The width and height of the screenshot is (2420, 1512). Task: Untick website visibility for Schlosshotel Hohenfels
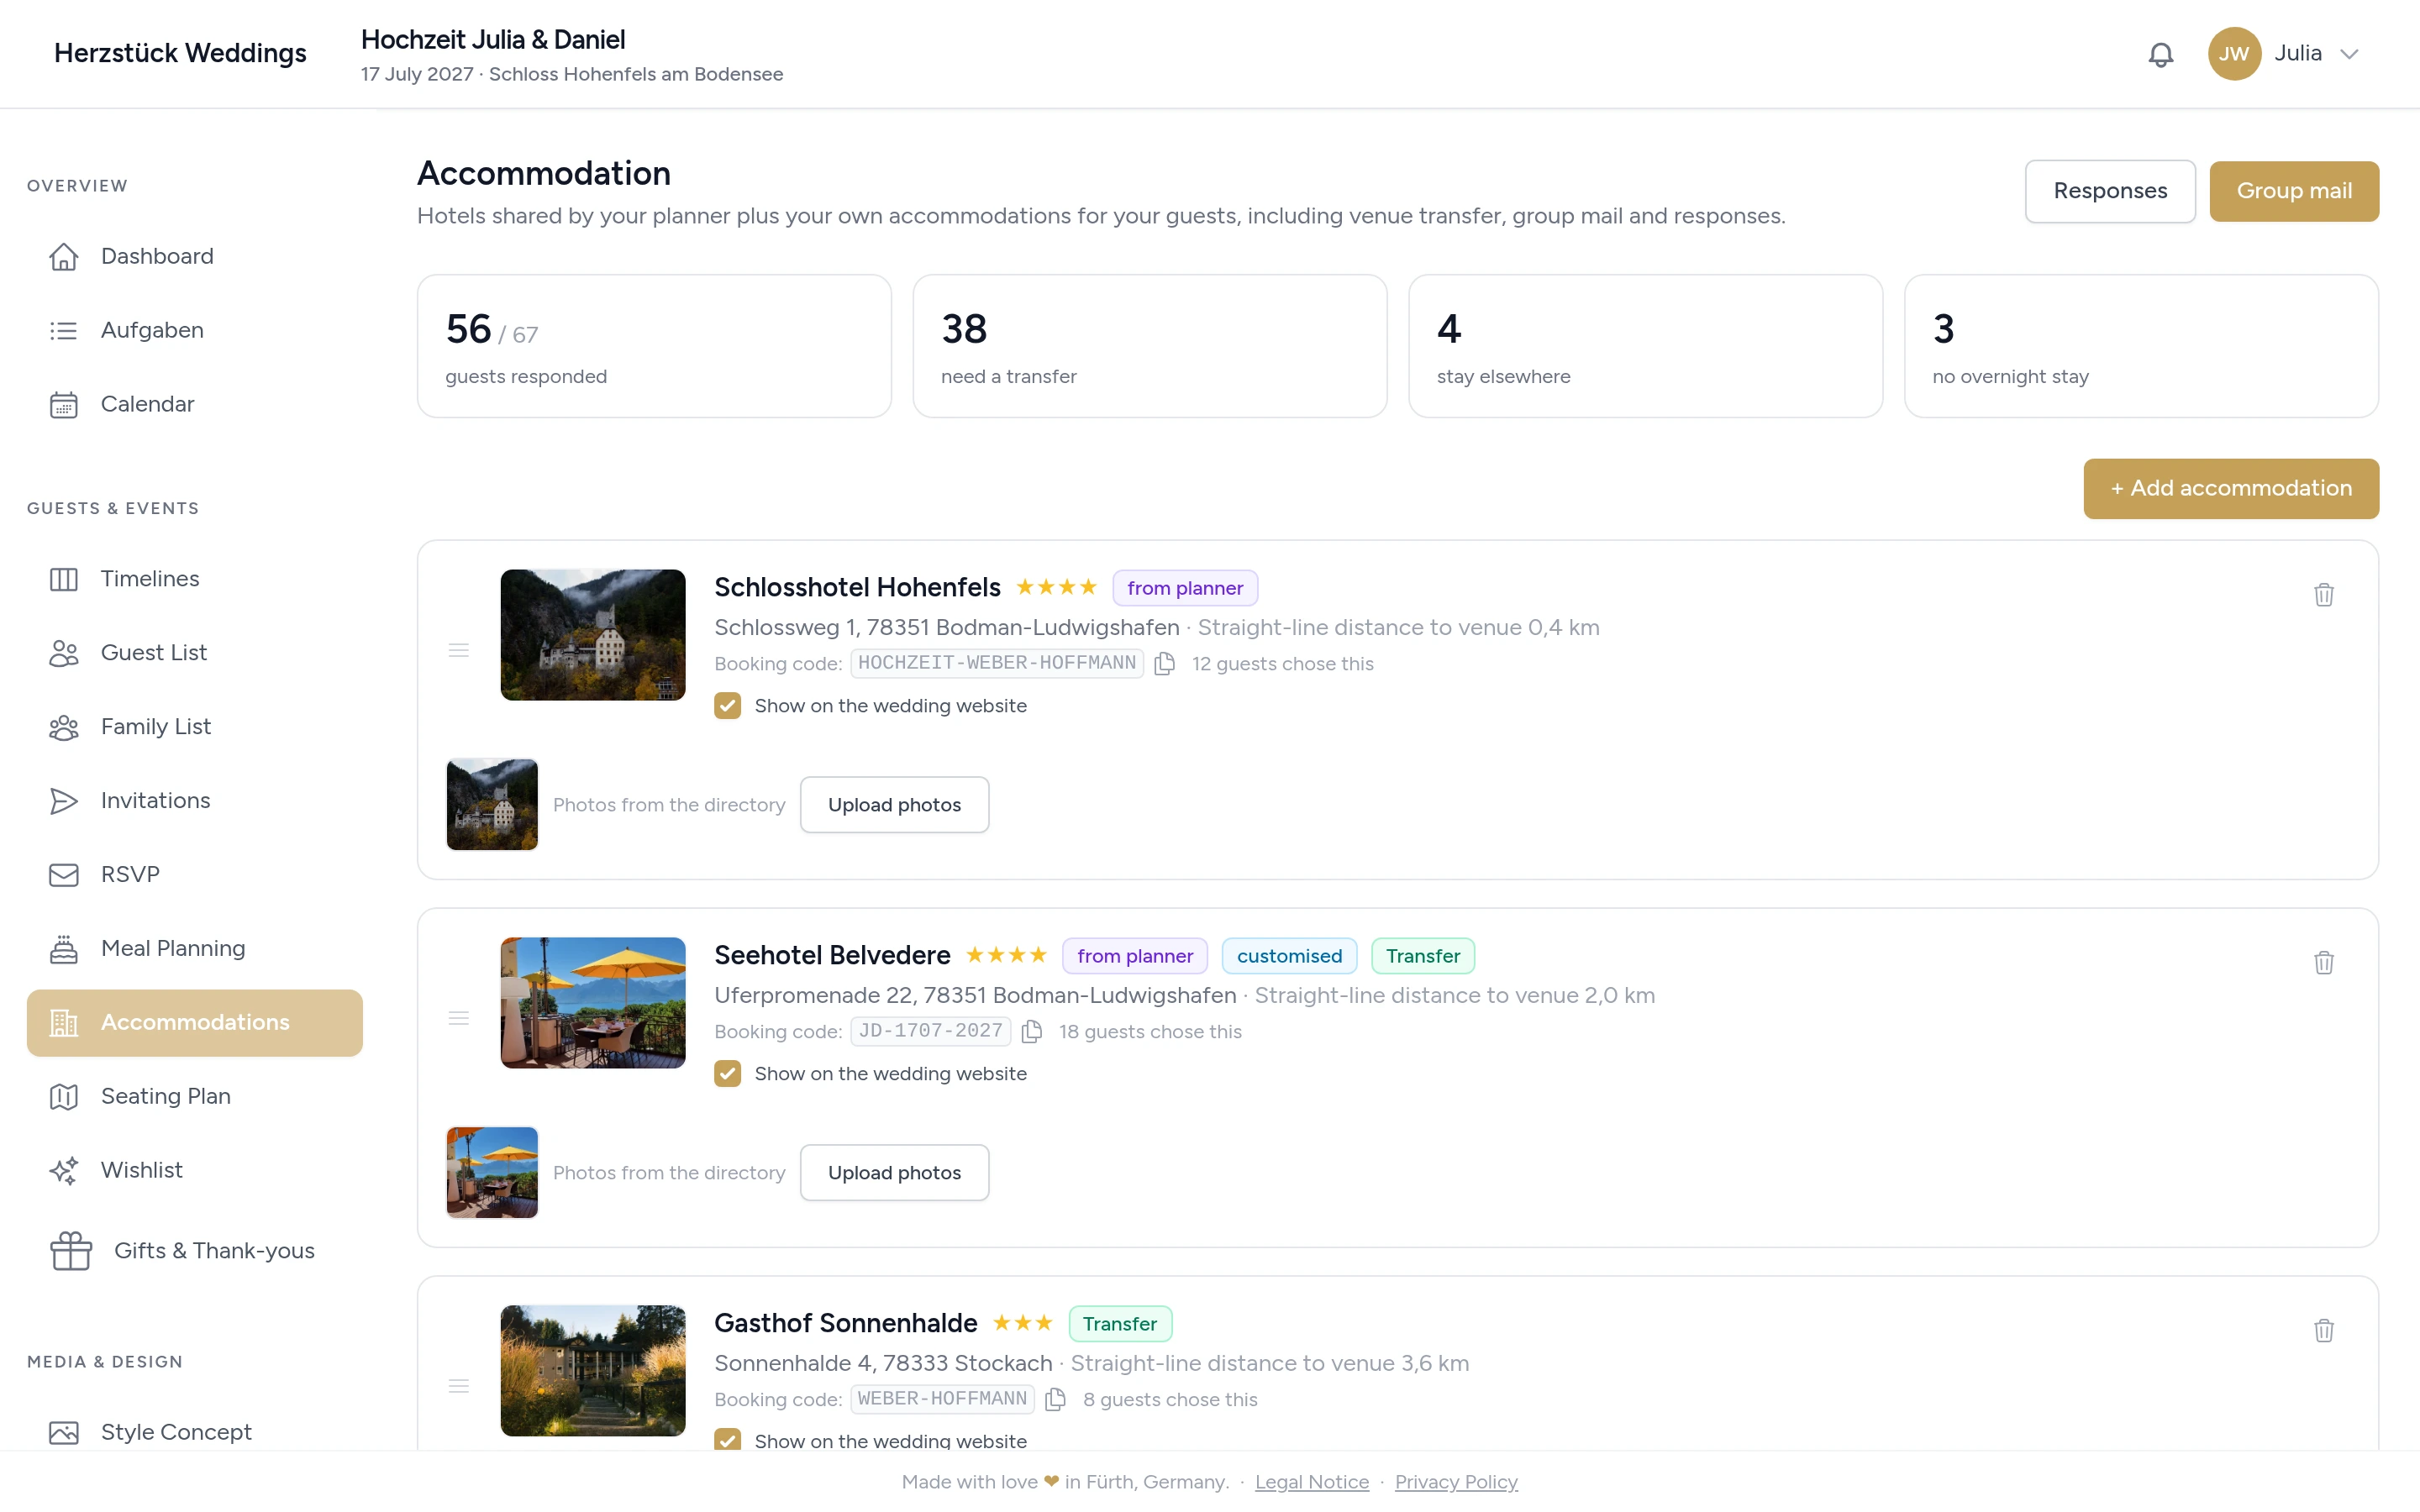pyautogui.click(x=728, y=706)
